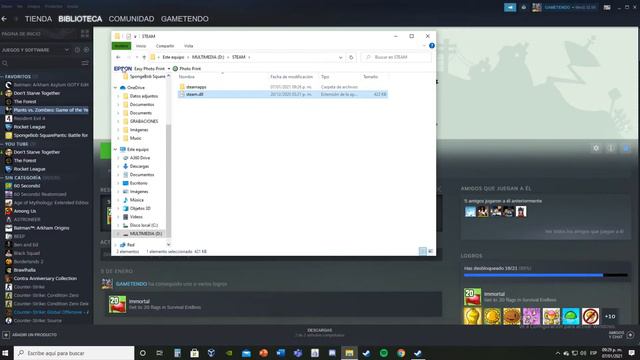
Task: Open the address bar history dropdown
Action: (x=340, y=57)
